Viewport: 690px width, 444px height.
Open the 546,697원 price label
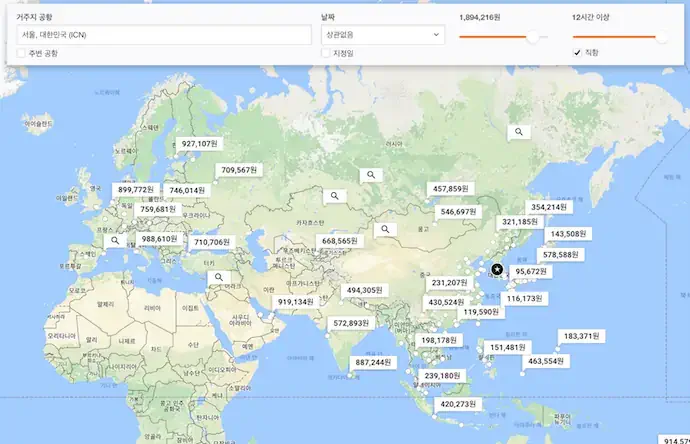click(458, 212)
